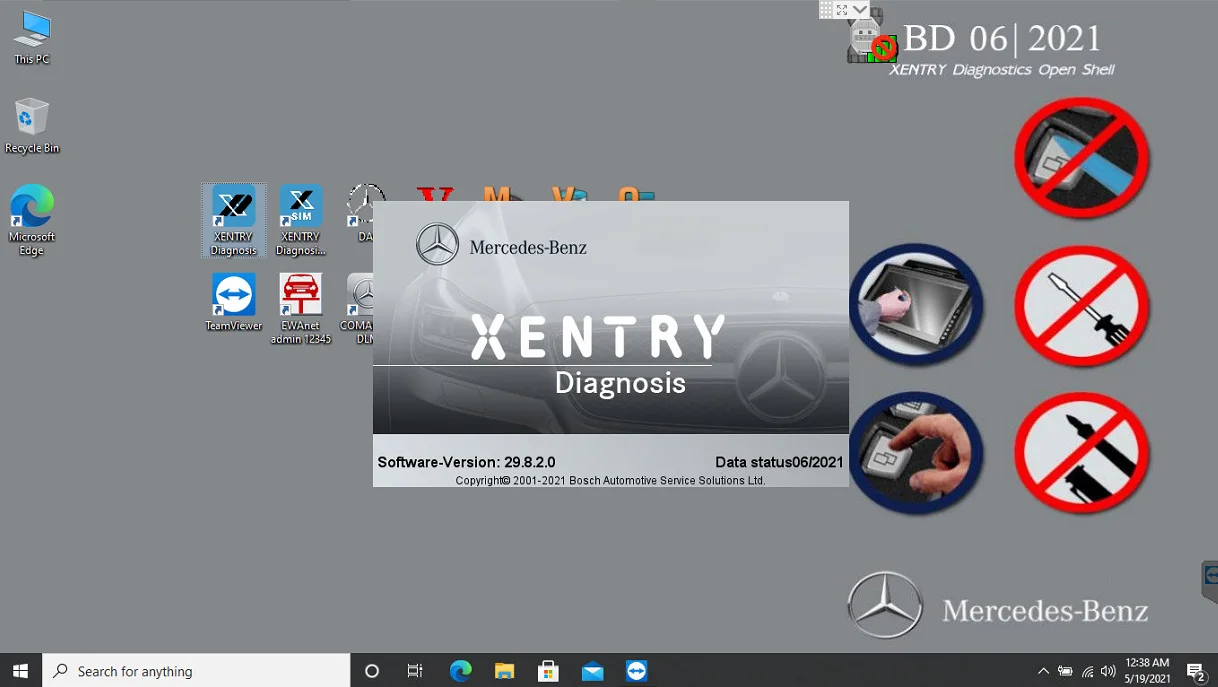Select the DAS shortcut with Mercedes star
This screenshot has height=687, width=1218.
[364, 213]
